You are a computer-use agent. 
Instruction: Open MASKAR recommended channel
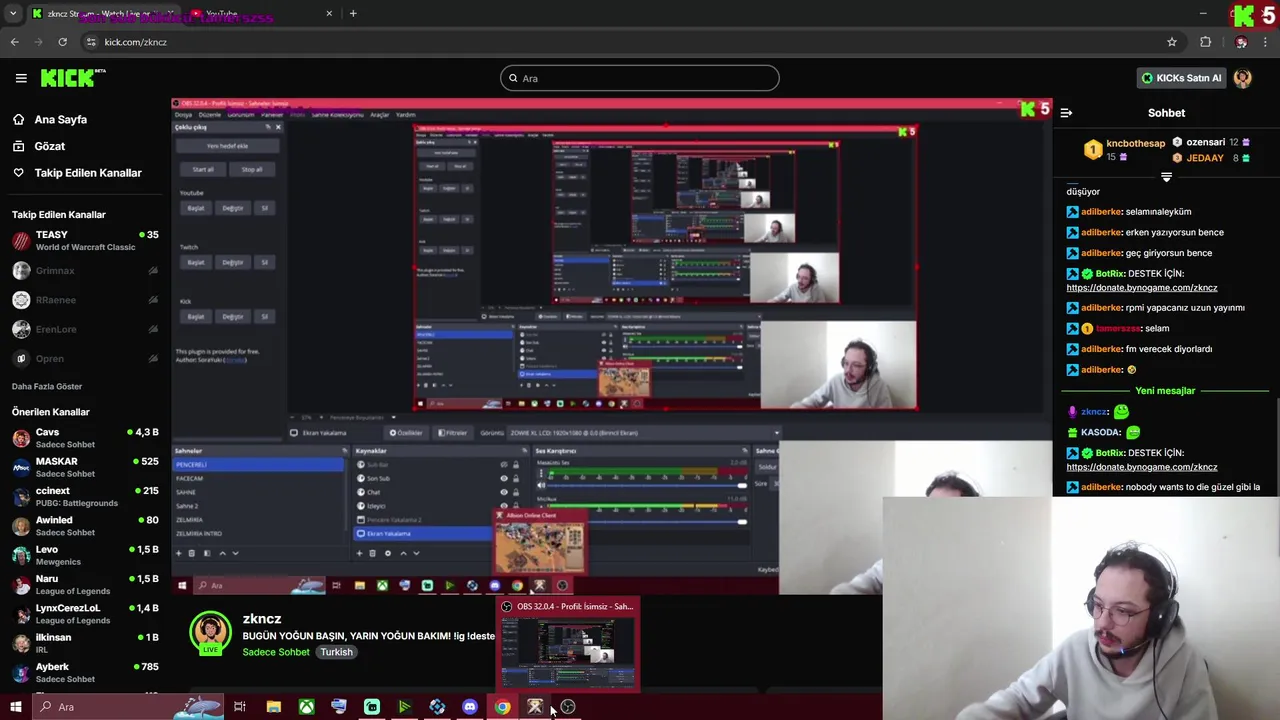(85, 467)
